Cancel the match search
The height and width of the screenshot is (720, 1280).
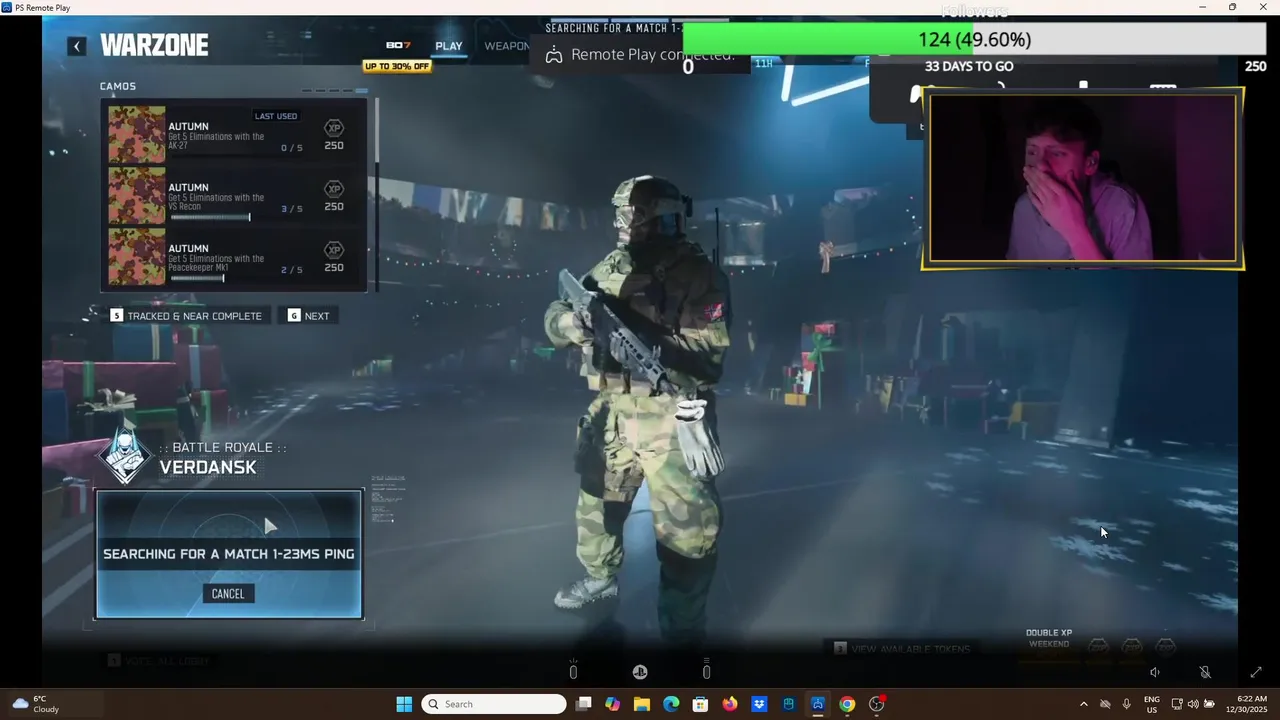[228, 594]
